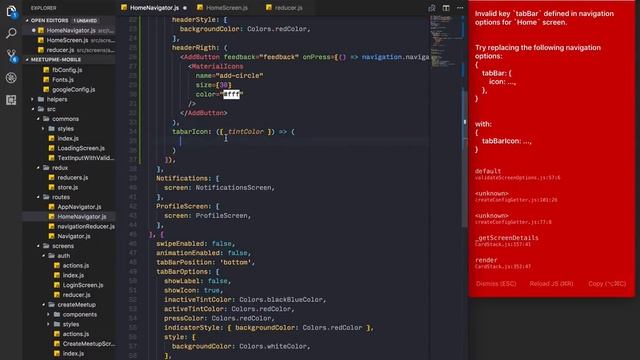Screen dimensions: 640x360
Task: Open the Debug view in activity bar
Action: 11,78
